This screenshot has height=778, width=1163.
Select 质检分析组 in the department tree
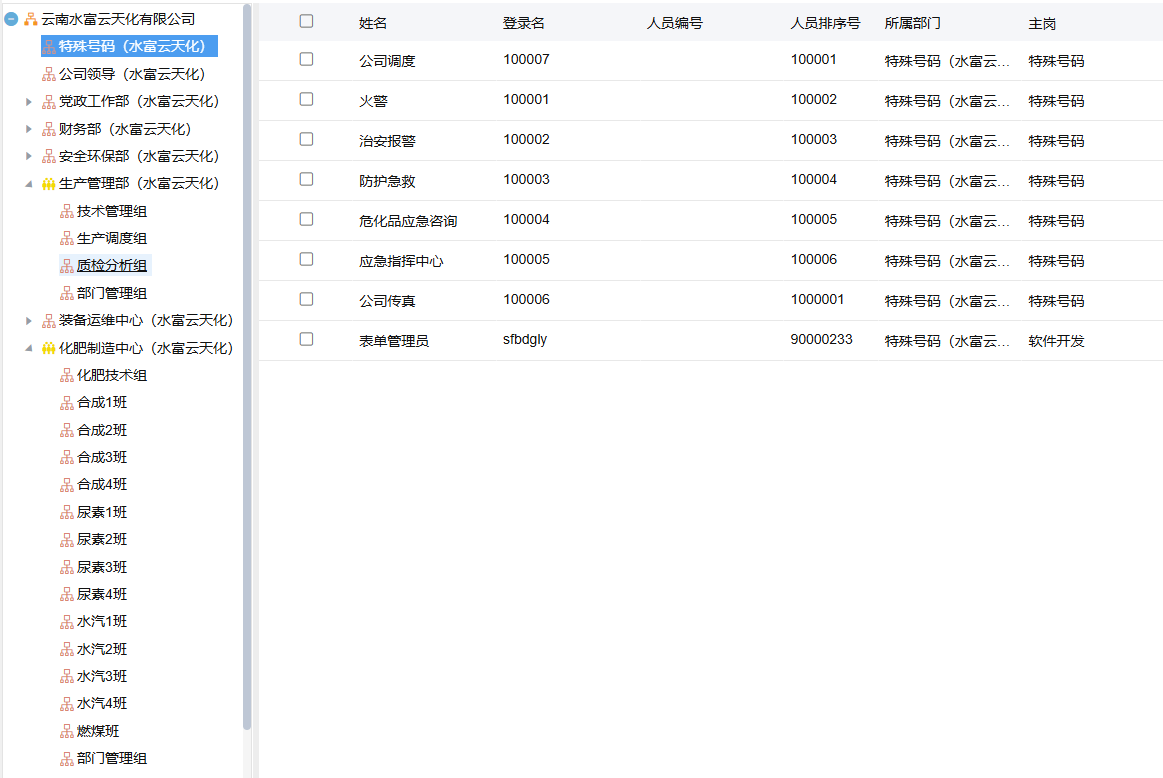coord(111,266)
